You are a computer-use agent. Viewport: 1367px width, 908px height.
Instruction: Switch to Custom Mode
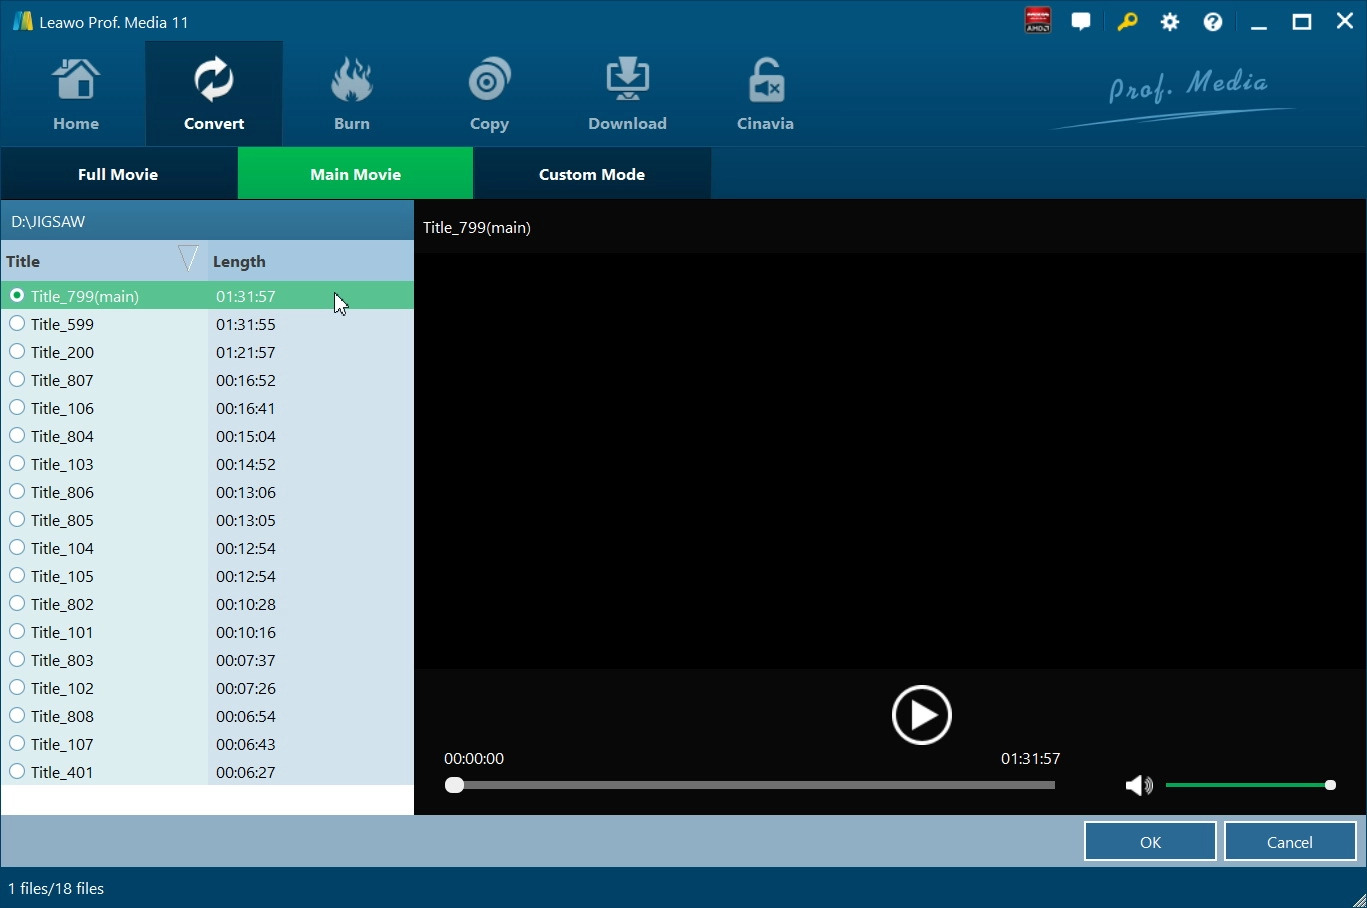tap(591, 173)
